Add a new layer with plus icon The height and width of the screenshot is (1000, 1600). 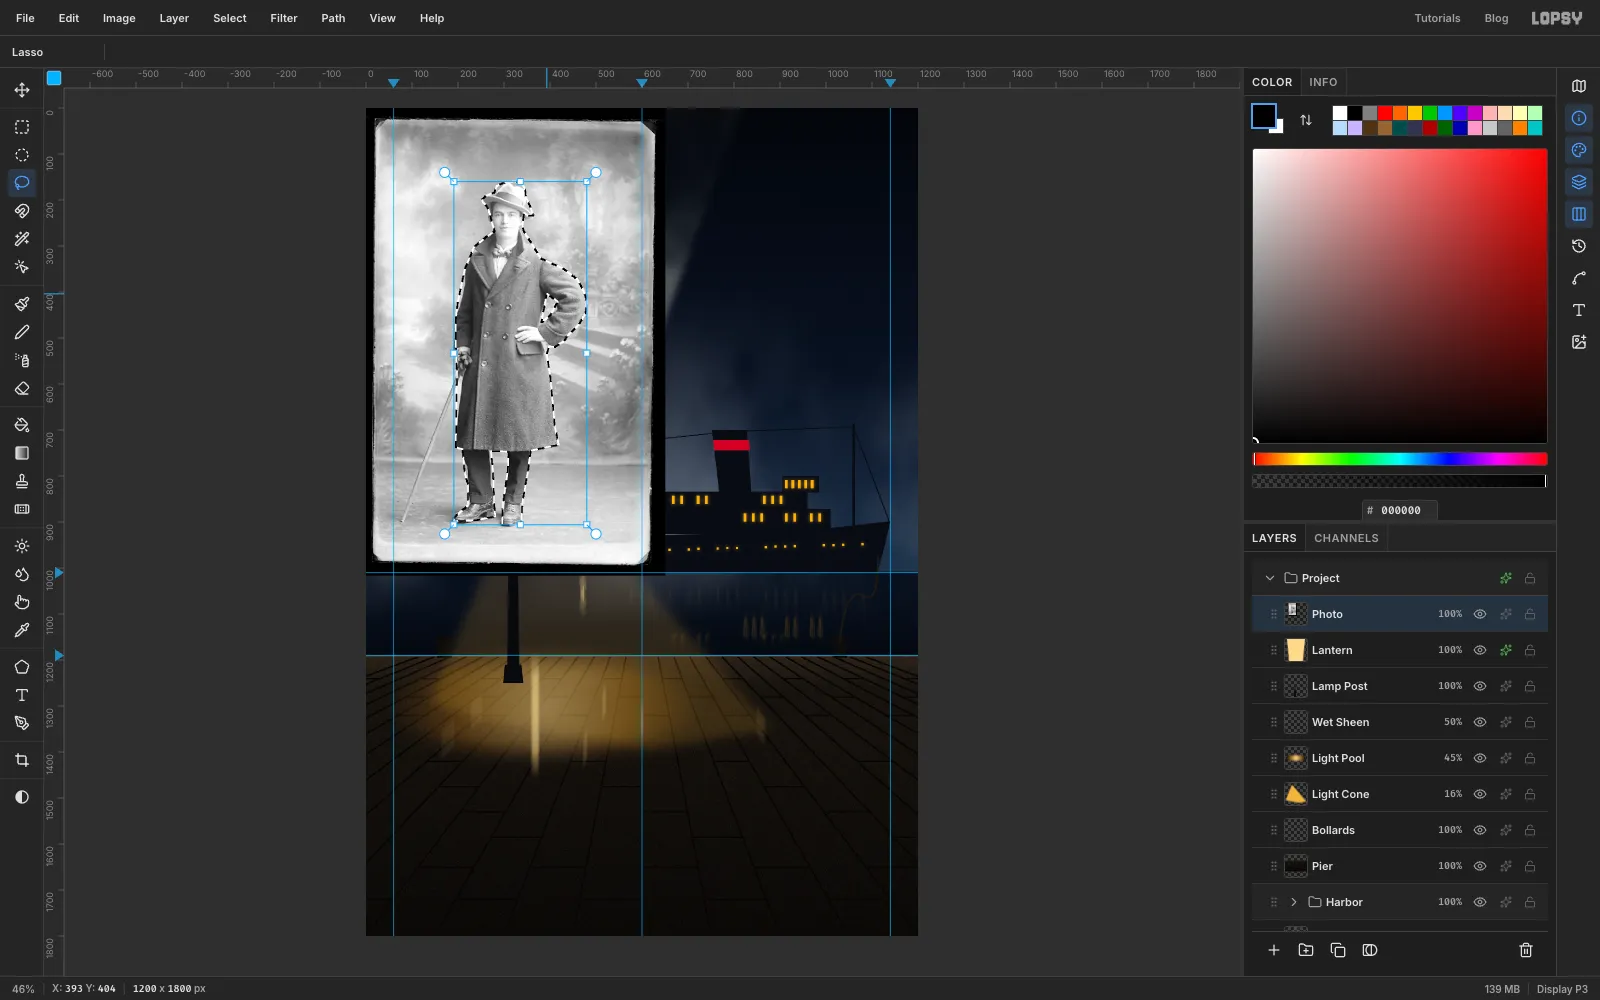click(1274, 950)
